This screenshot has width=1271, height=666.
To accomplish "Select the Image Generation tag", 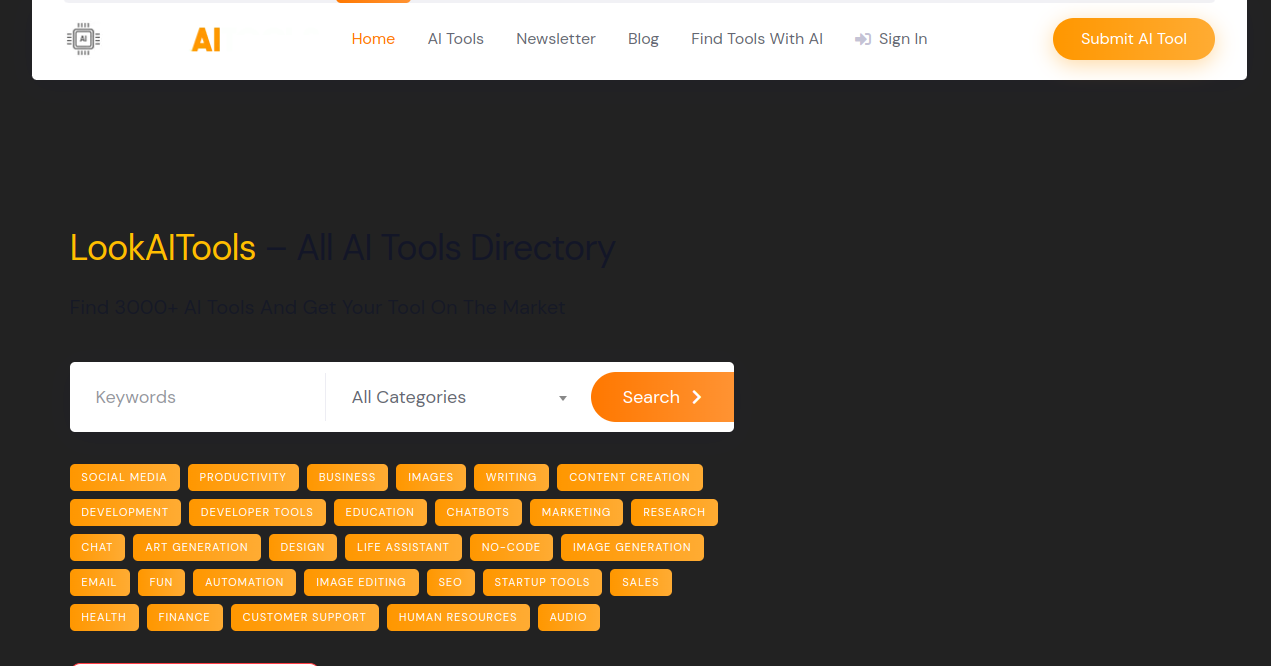I will [632, 547].
